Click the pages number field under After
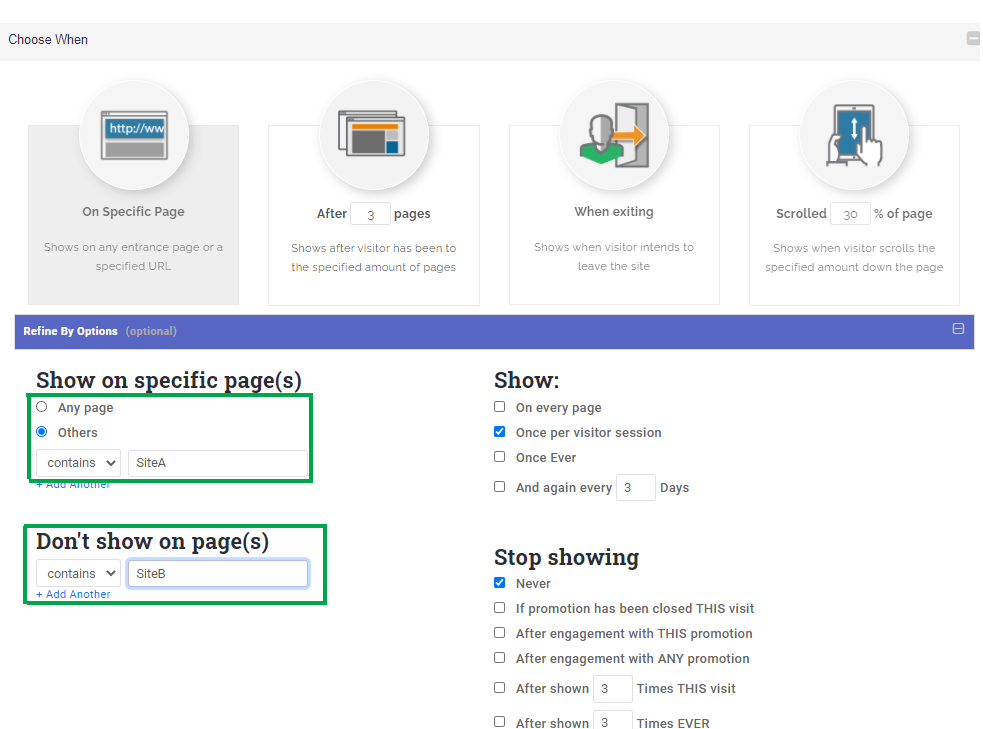The image size is (983, 729). [x=370, y=213]
